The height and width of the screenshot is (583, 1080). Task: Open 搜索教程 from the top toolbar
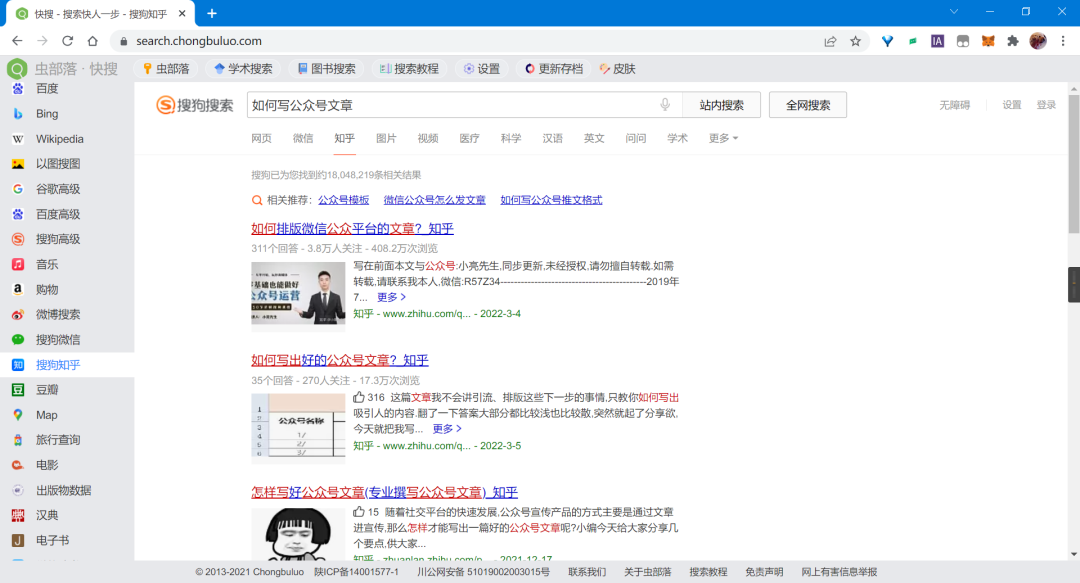409,69
